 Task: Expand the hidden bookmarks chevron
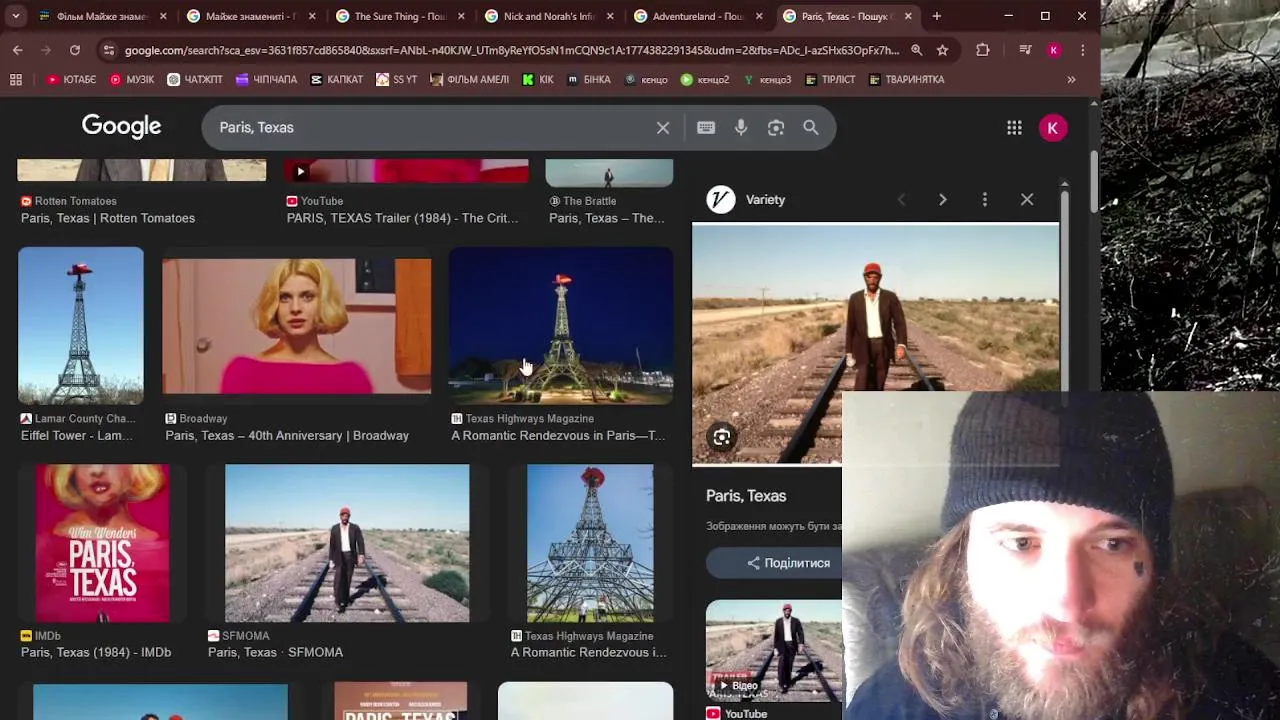click(1071, 79)
